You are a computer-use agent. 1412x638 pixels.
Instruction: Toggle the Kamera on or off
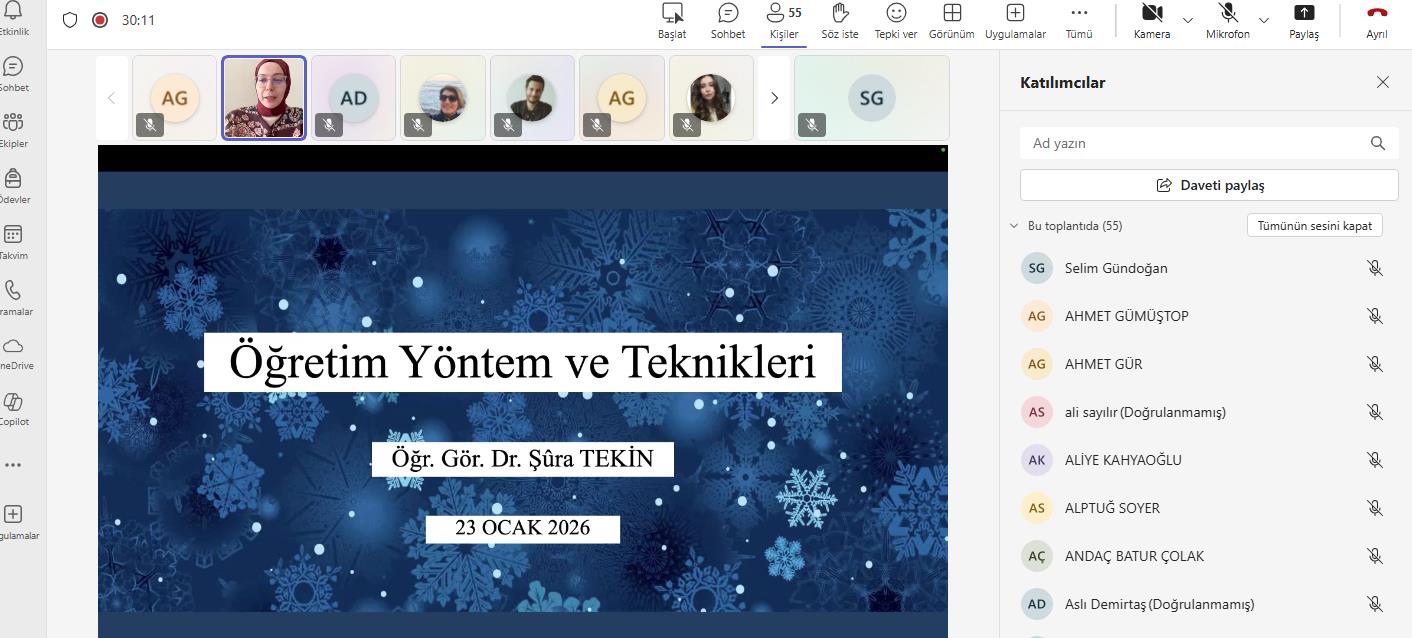coord(1152,14)
